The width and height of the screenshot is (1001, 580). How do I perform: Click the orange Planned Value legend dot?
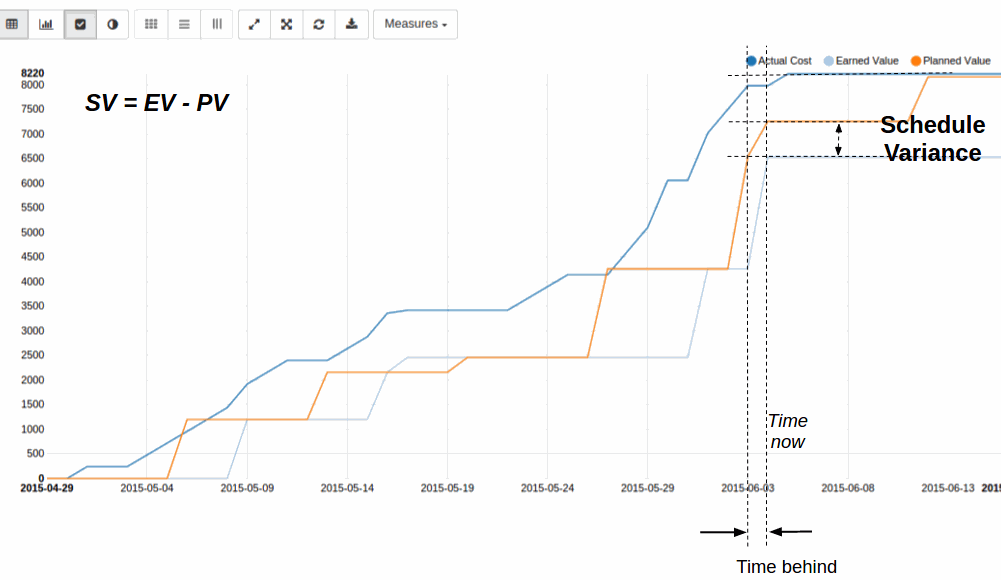[915, 61]
